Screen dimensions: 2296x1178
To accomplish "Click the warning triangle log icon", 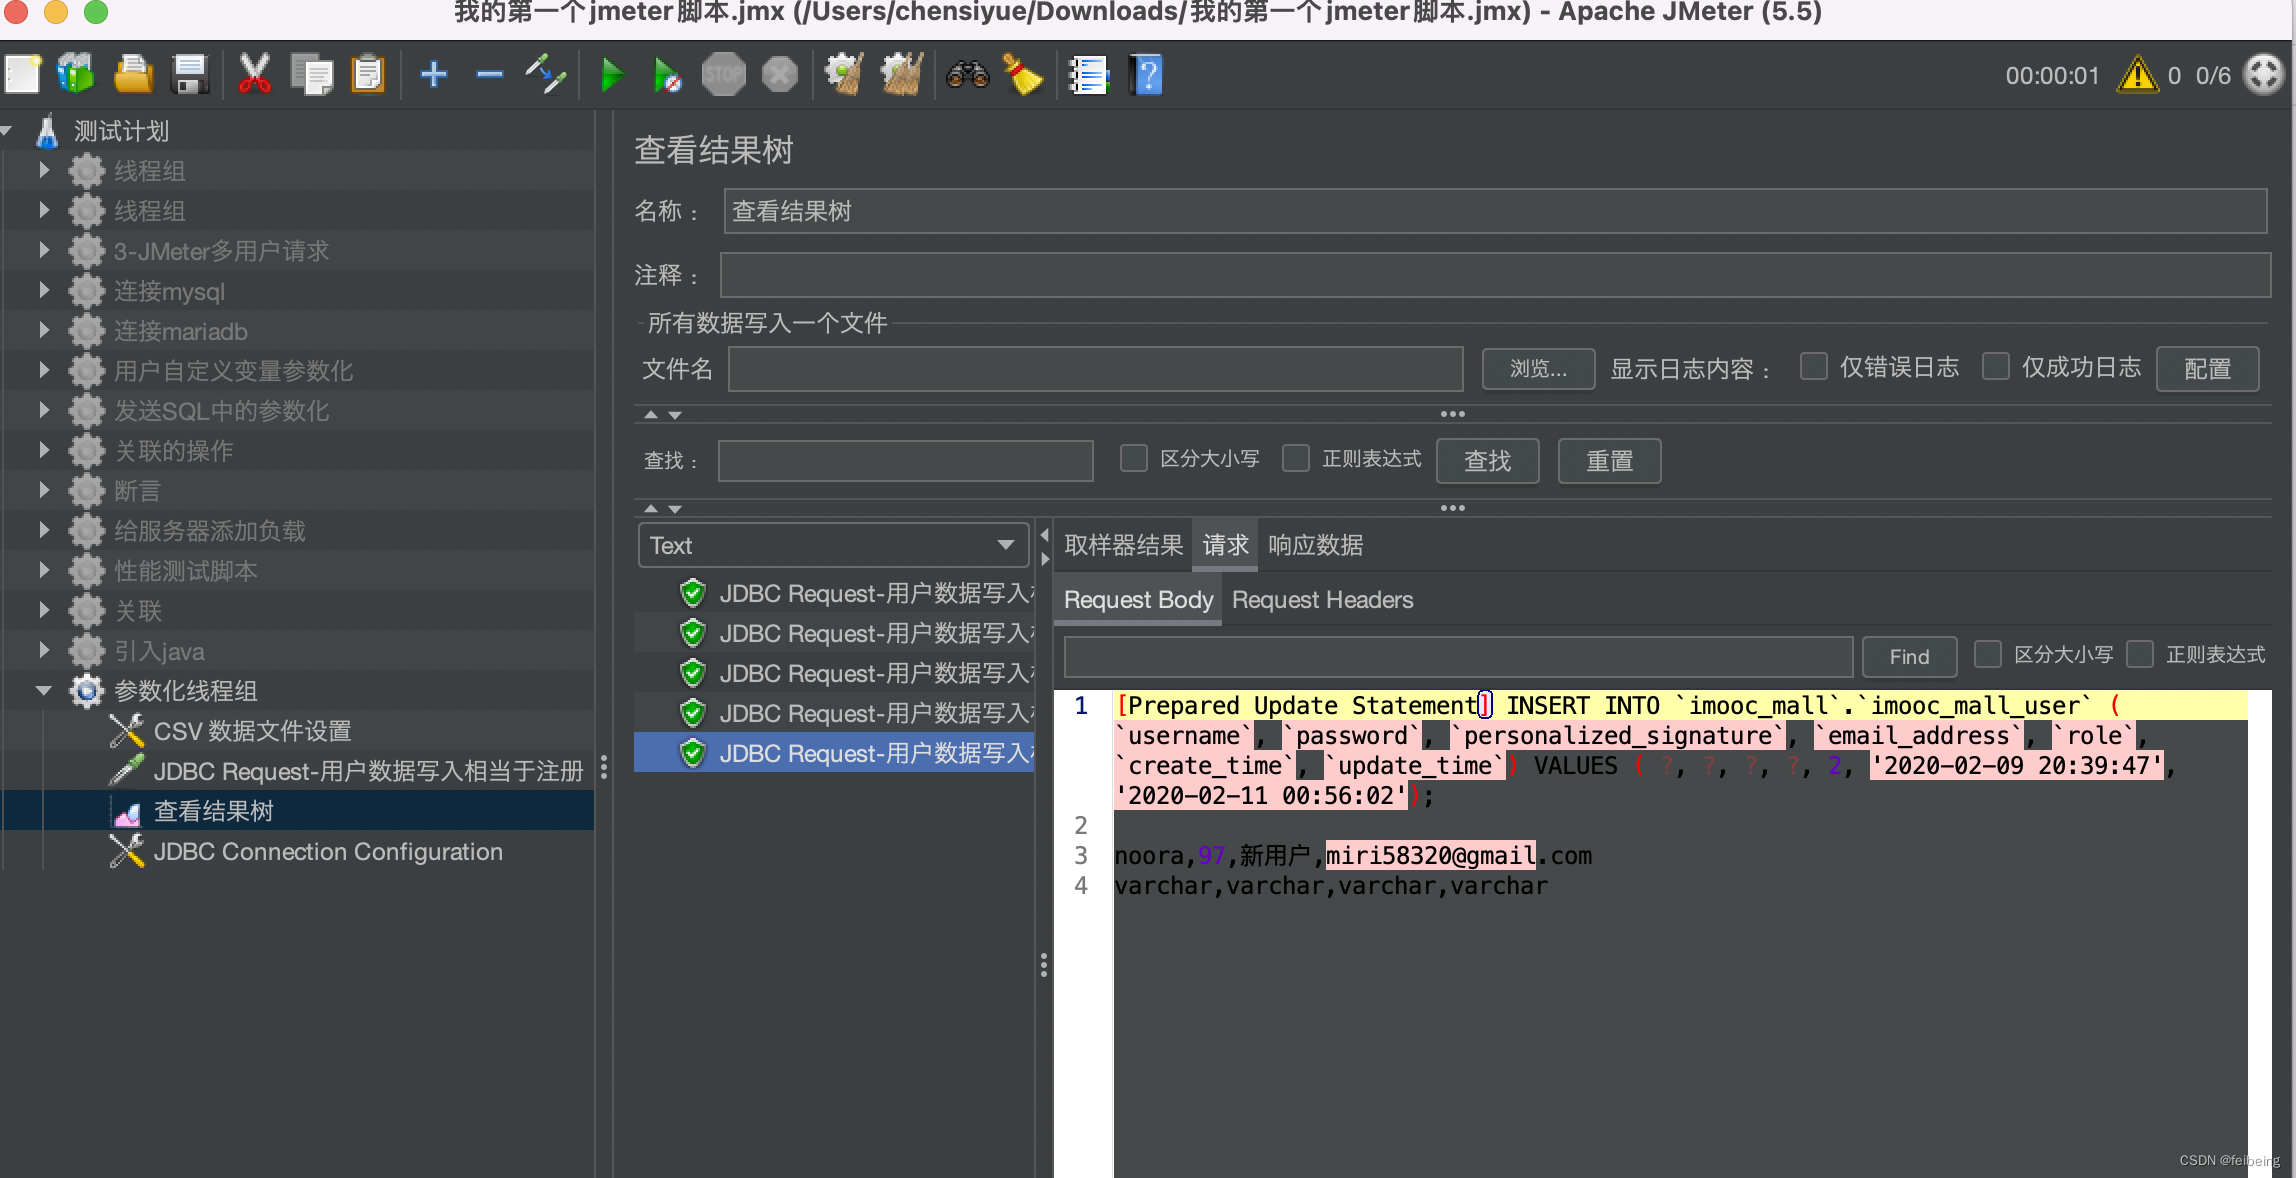I will click(2138, 75).
